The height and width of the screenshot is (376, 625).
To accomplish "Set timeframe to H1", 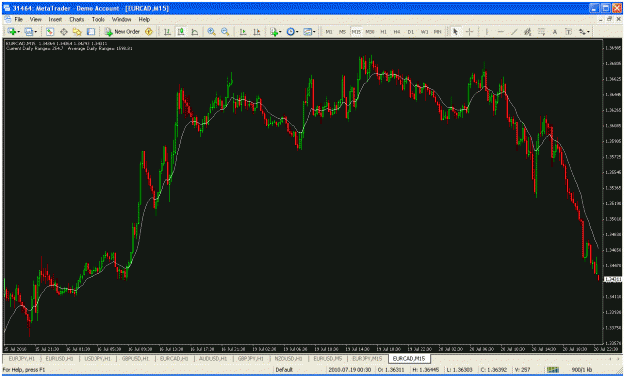I will pos(383,31).
